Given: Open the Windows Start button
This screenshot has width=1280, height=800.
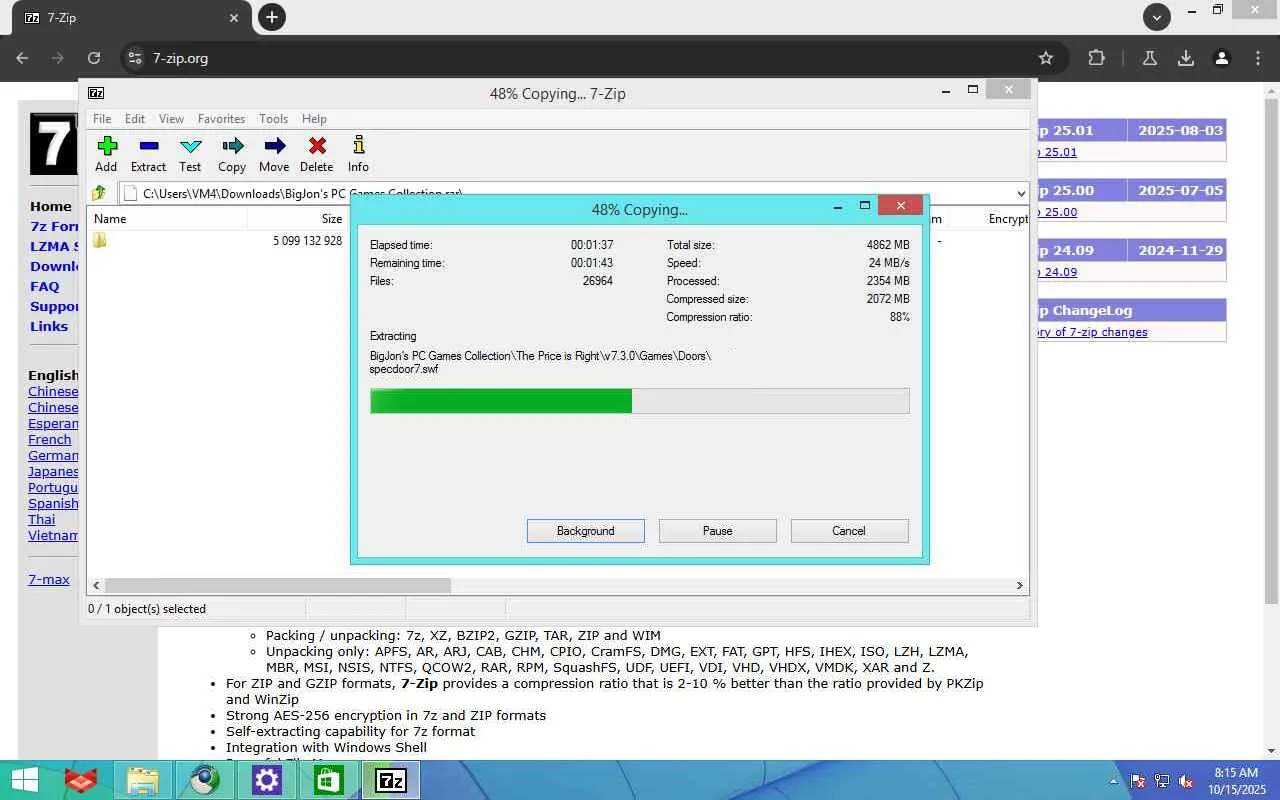Looking at the screenshot, I should tap(25, 780).
